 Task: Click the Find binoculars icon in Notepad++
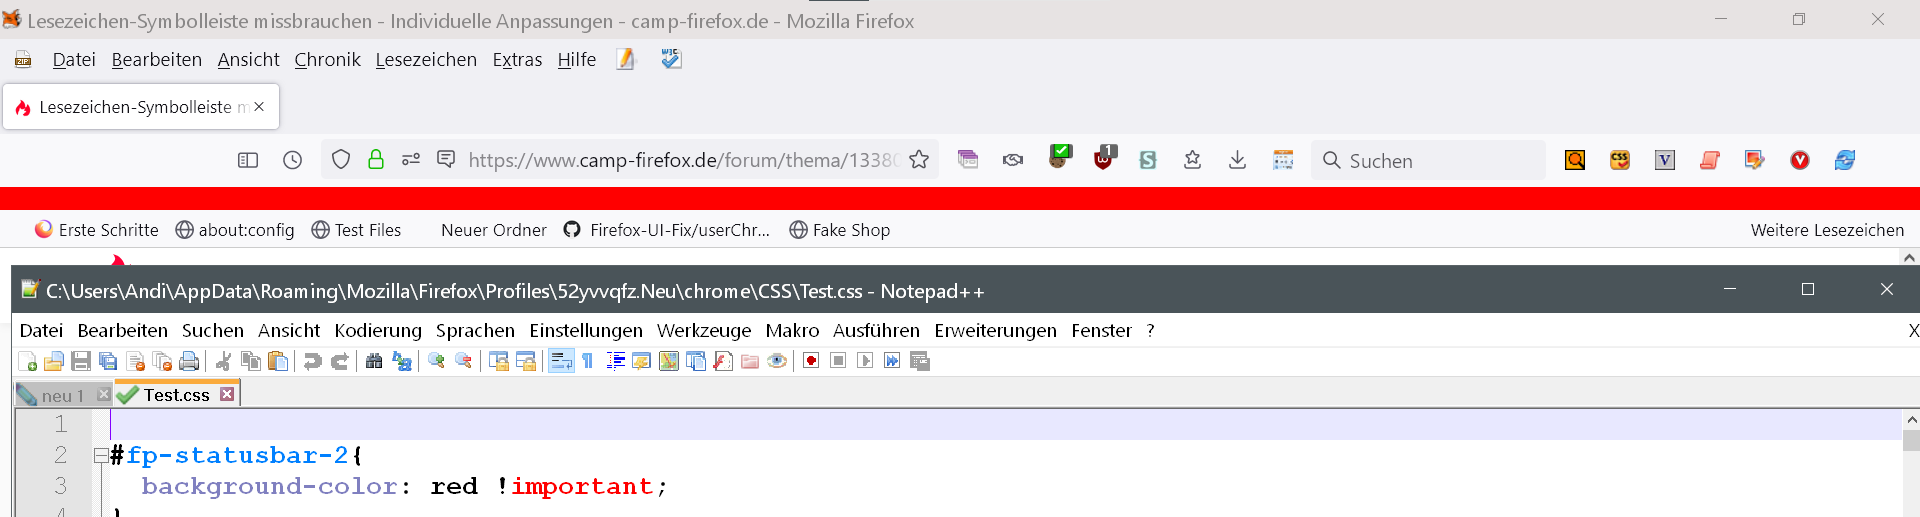(x=374, y=361)
